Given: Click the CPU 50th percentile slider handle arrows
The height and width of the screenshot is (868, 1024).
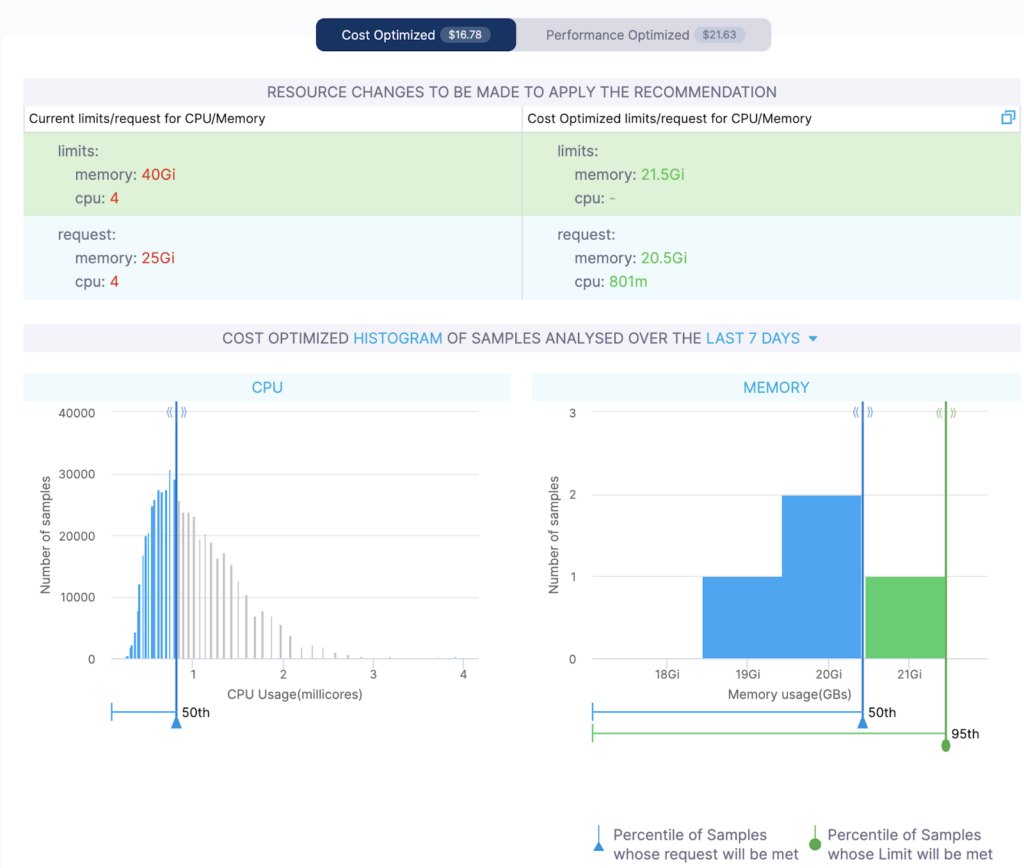Looking at the screenshot, I should click(176, 412).
